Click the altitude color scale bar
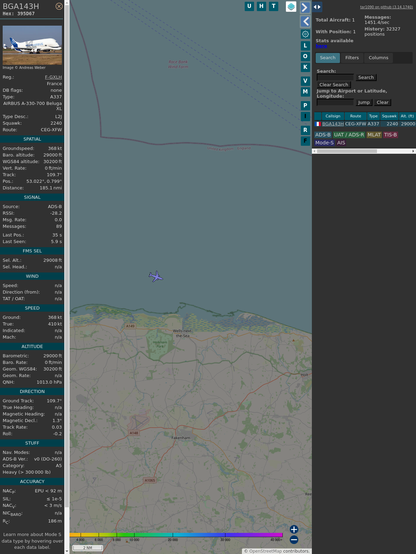 point(176,535)
